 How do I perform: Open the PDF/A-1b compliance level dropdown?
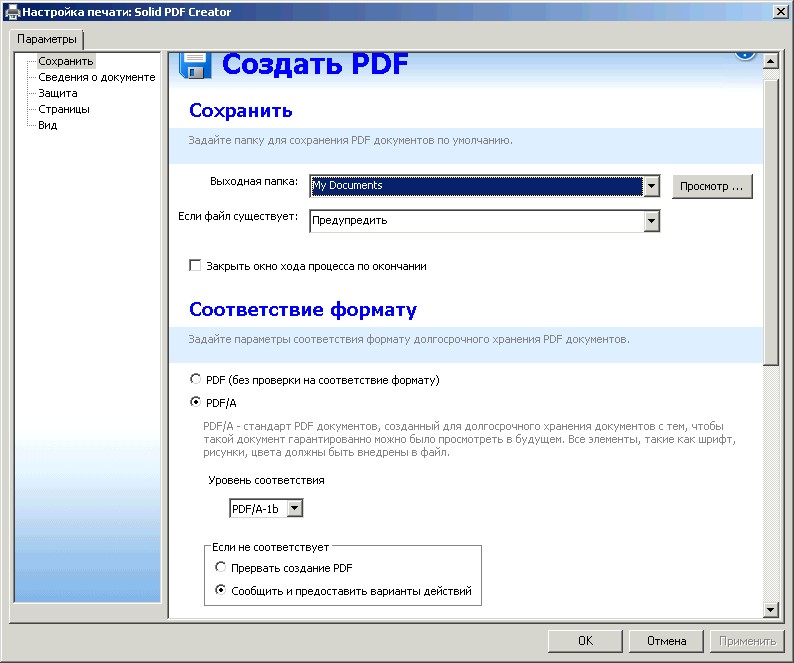pyautogui.click(x=266, y=509)
